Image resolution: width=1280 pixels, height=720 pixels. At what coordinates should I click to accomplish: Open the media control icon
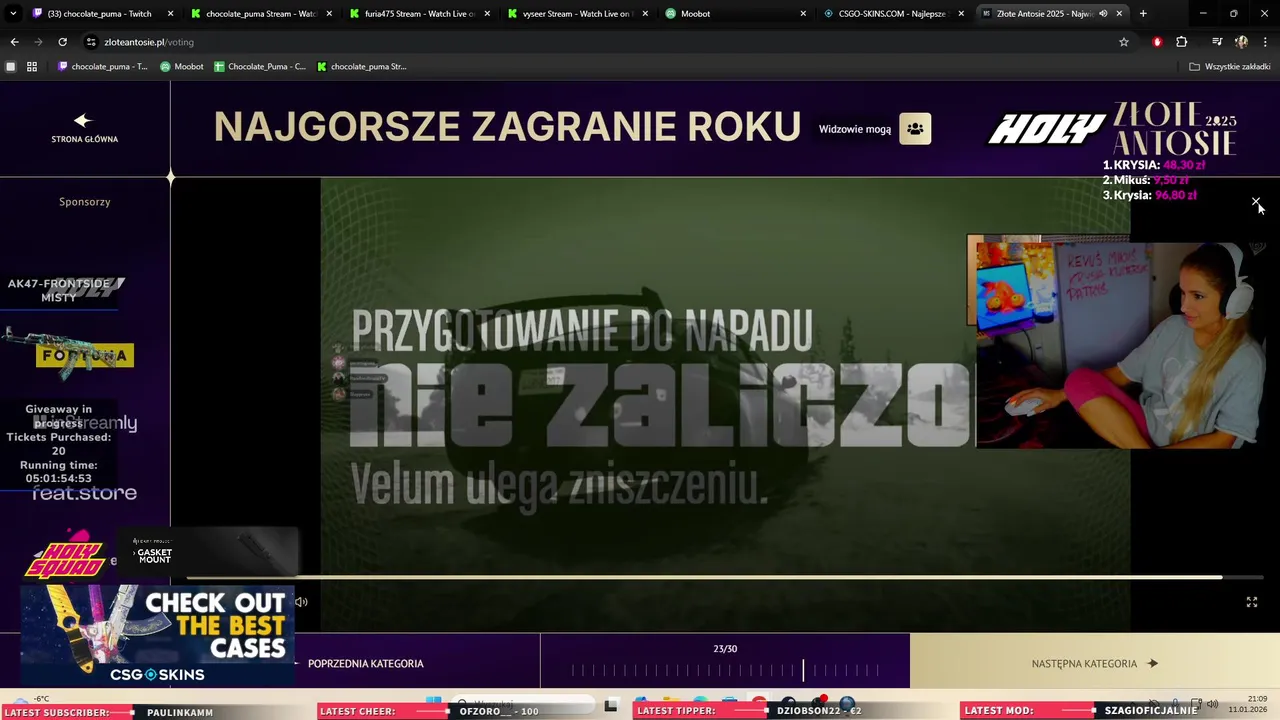click(1217, 42)
